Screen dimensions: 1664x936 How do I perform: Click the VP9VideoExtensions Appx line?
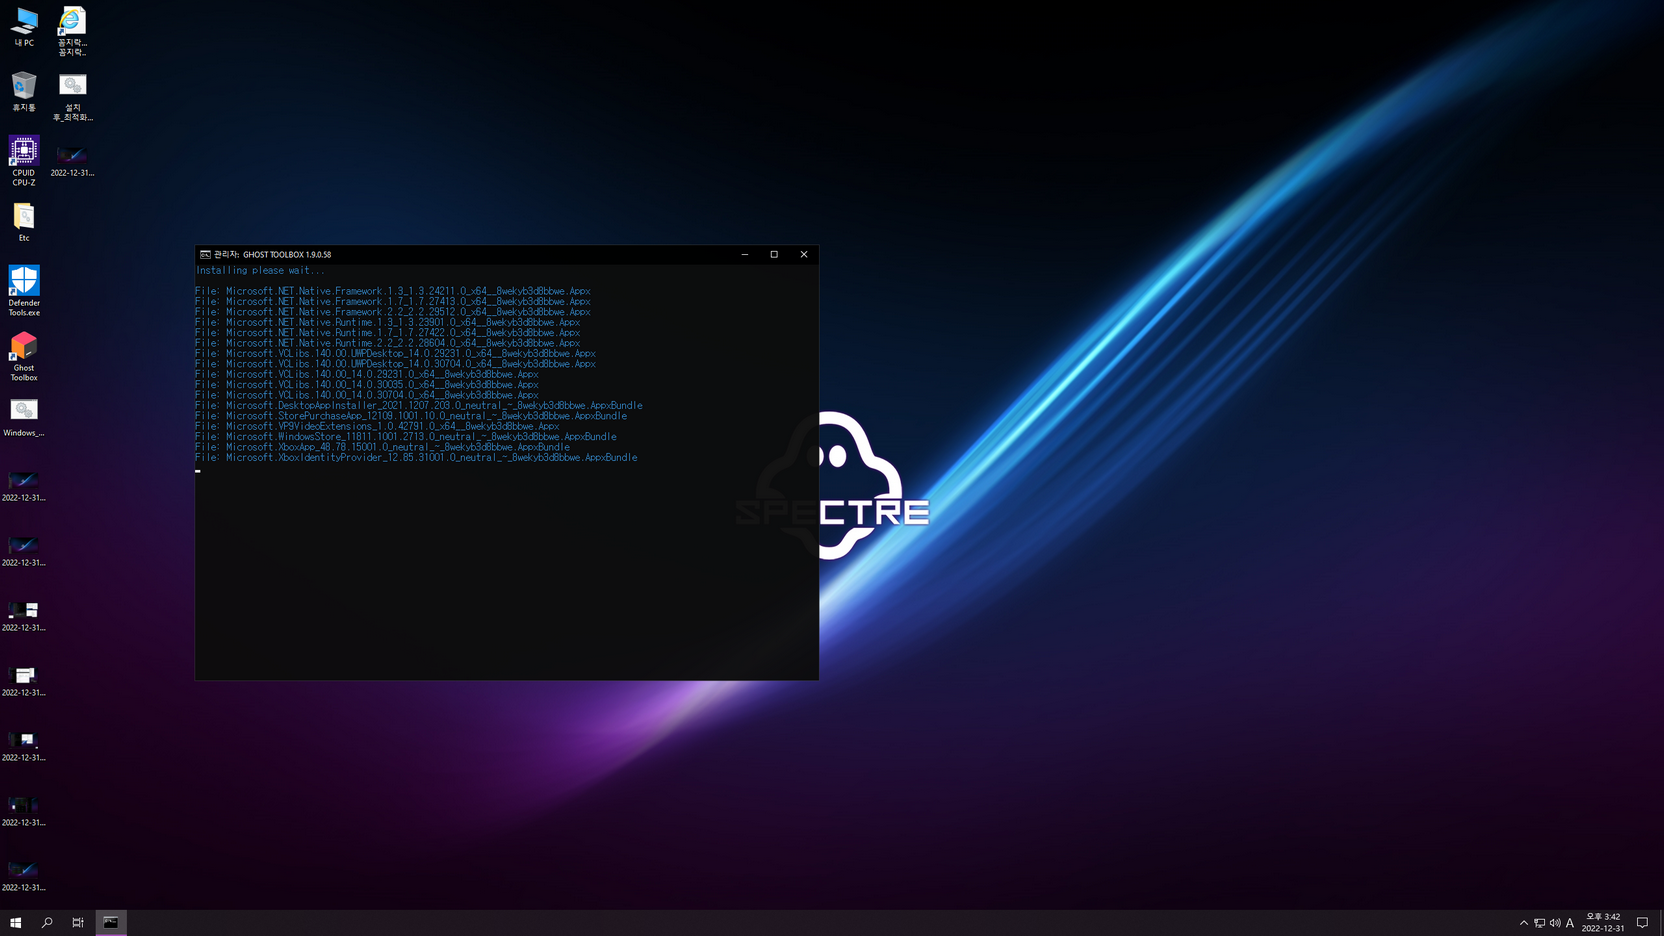(377, 426)
